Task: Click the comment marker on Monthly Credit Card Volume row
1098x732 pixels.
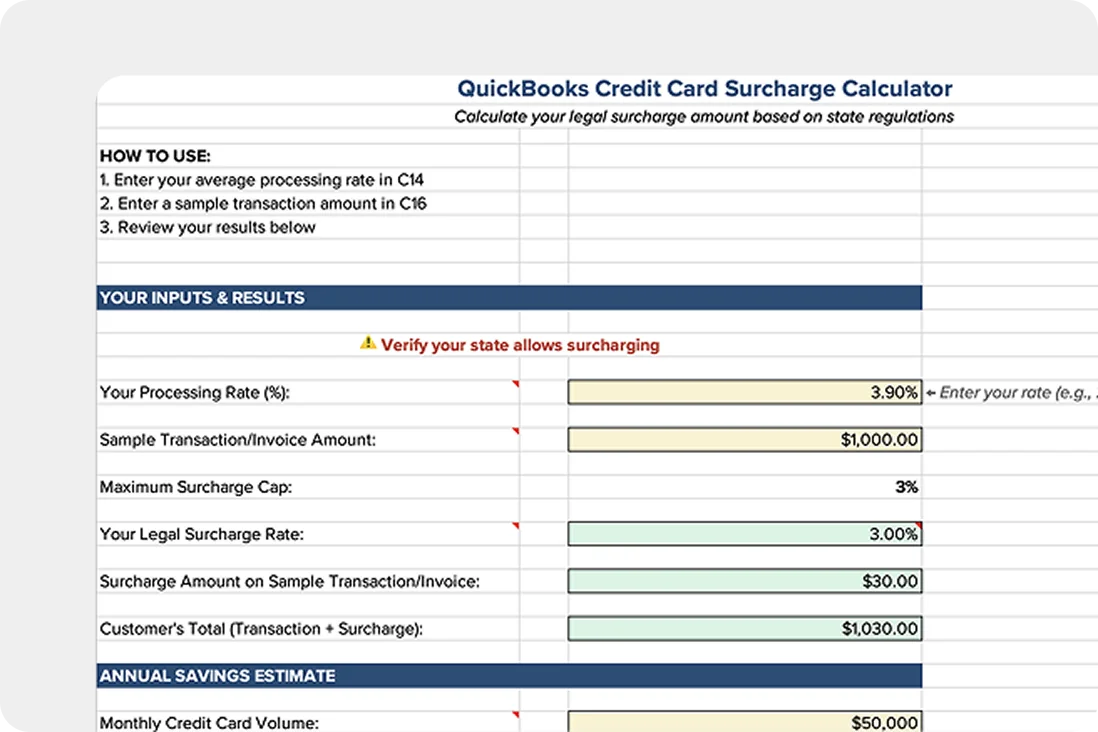Action: (515, 714)
